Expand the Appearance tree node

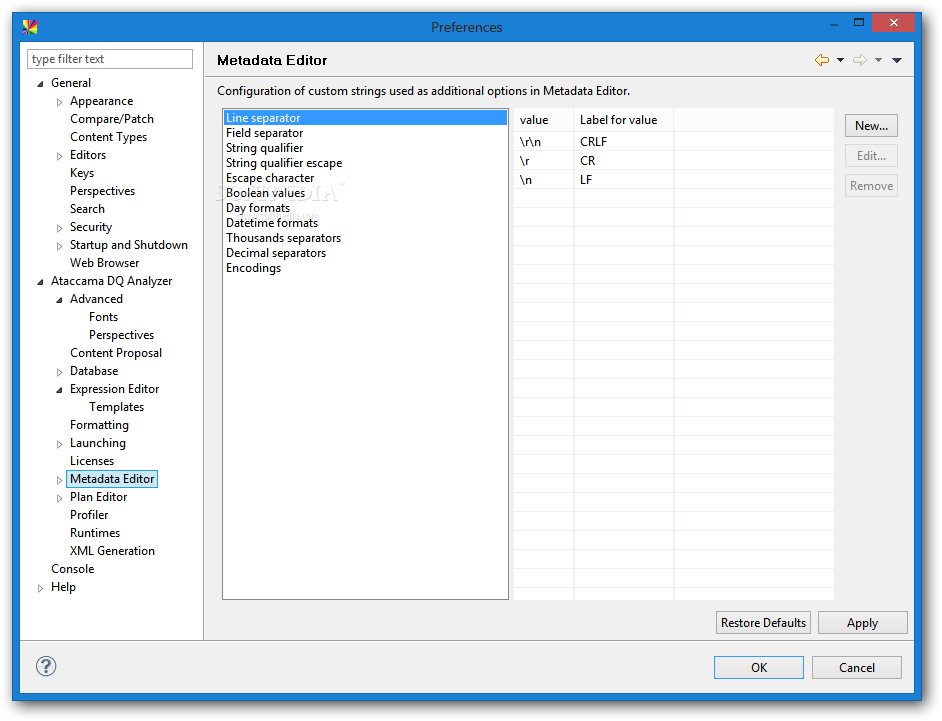(59, 102)
